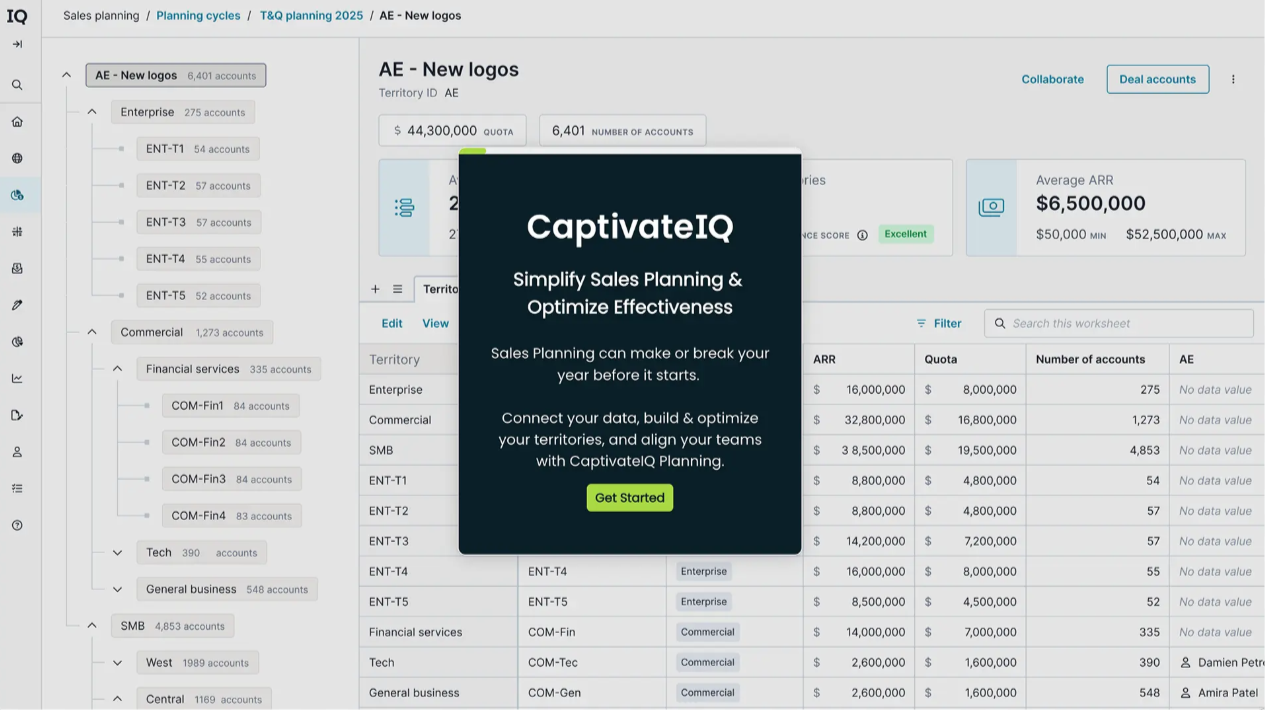Select the pencil icon in the sidebar
1265x713 pixels.
click(x=17, y=305)
